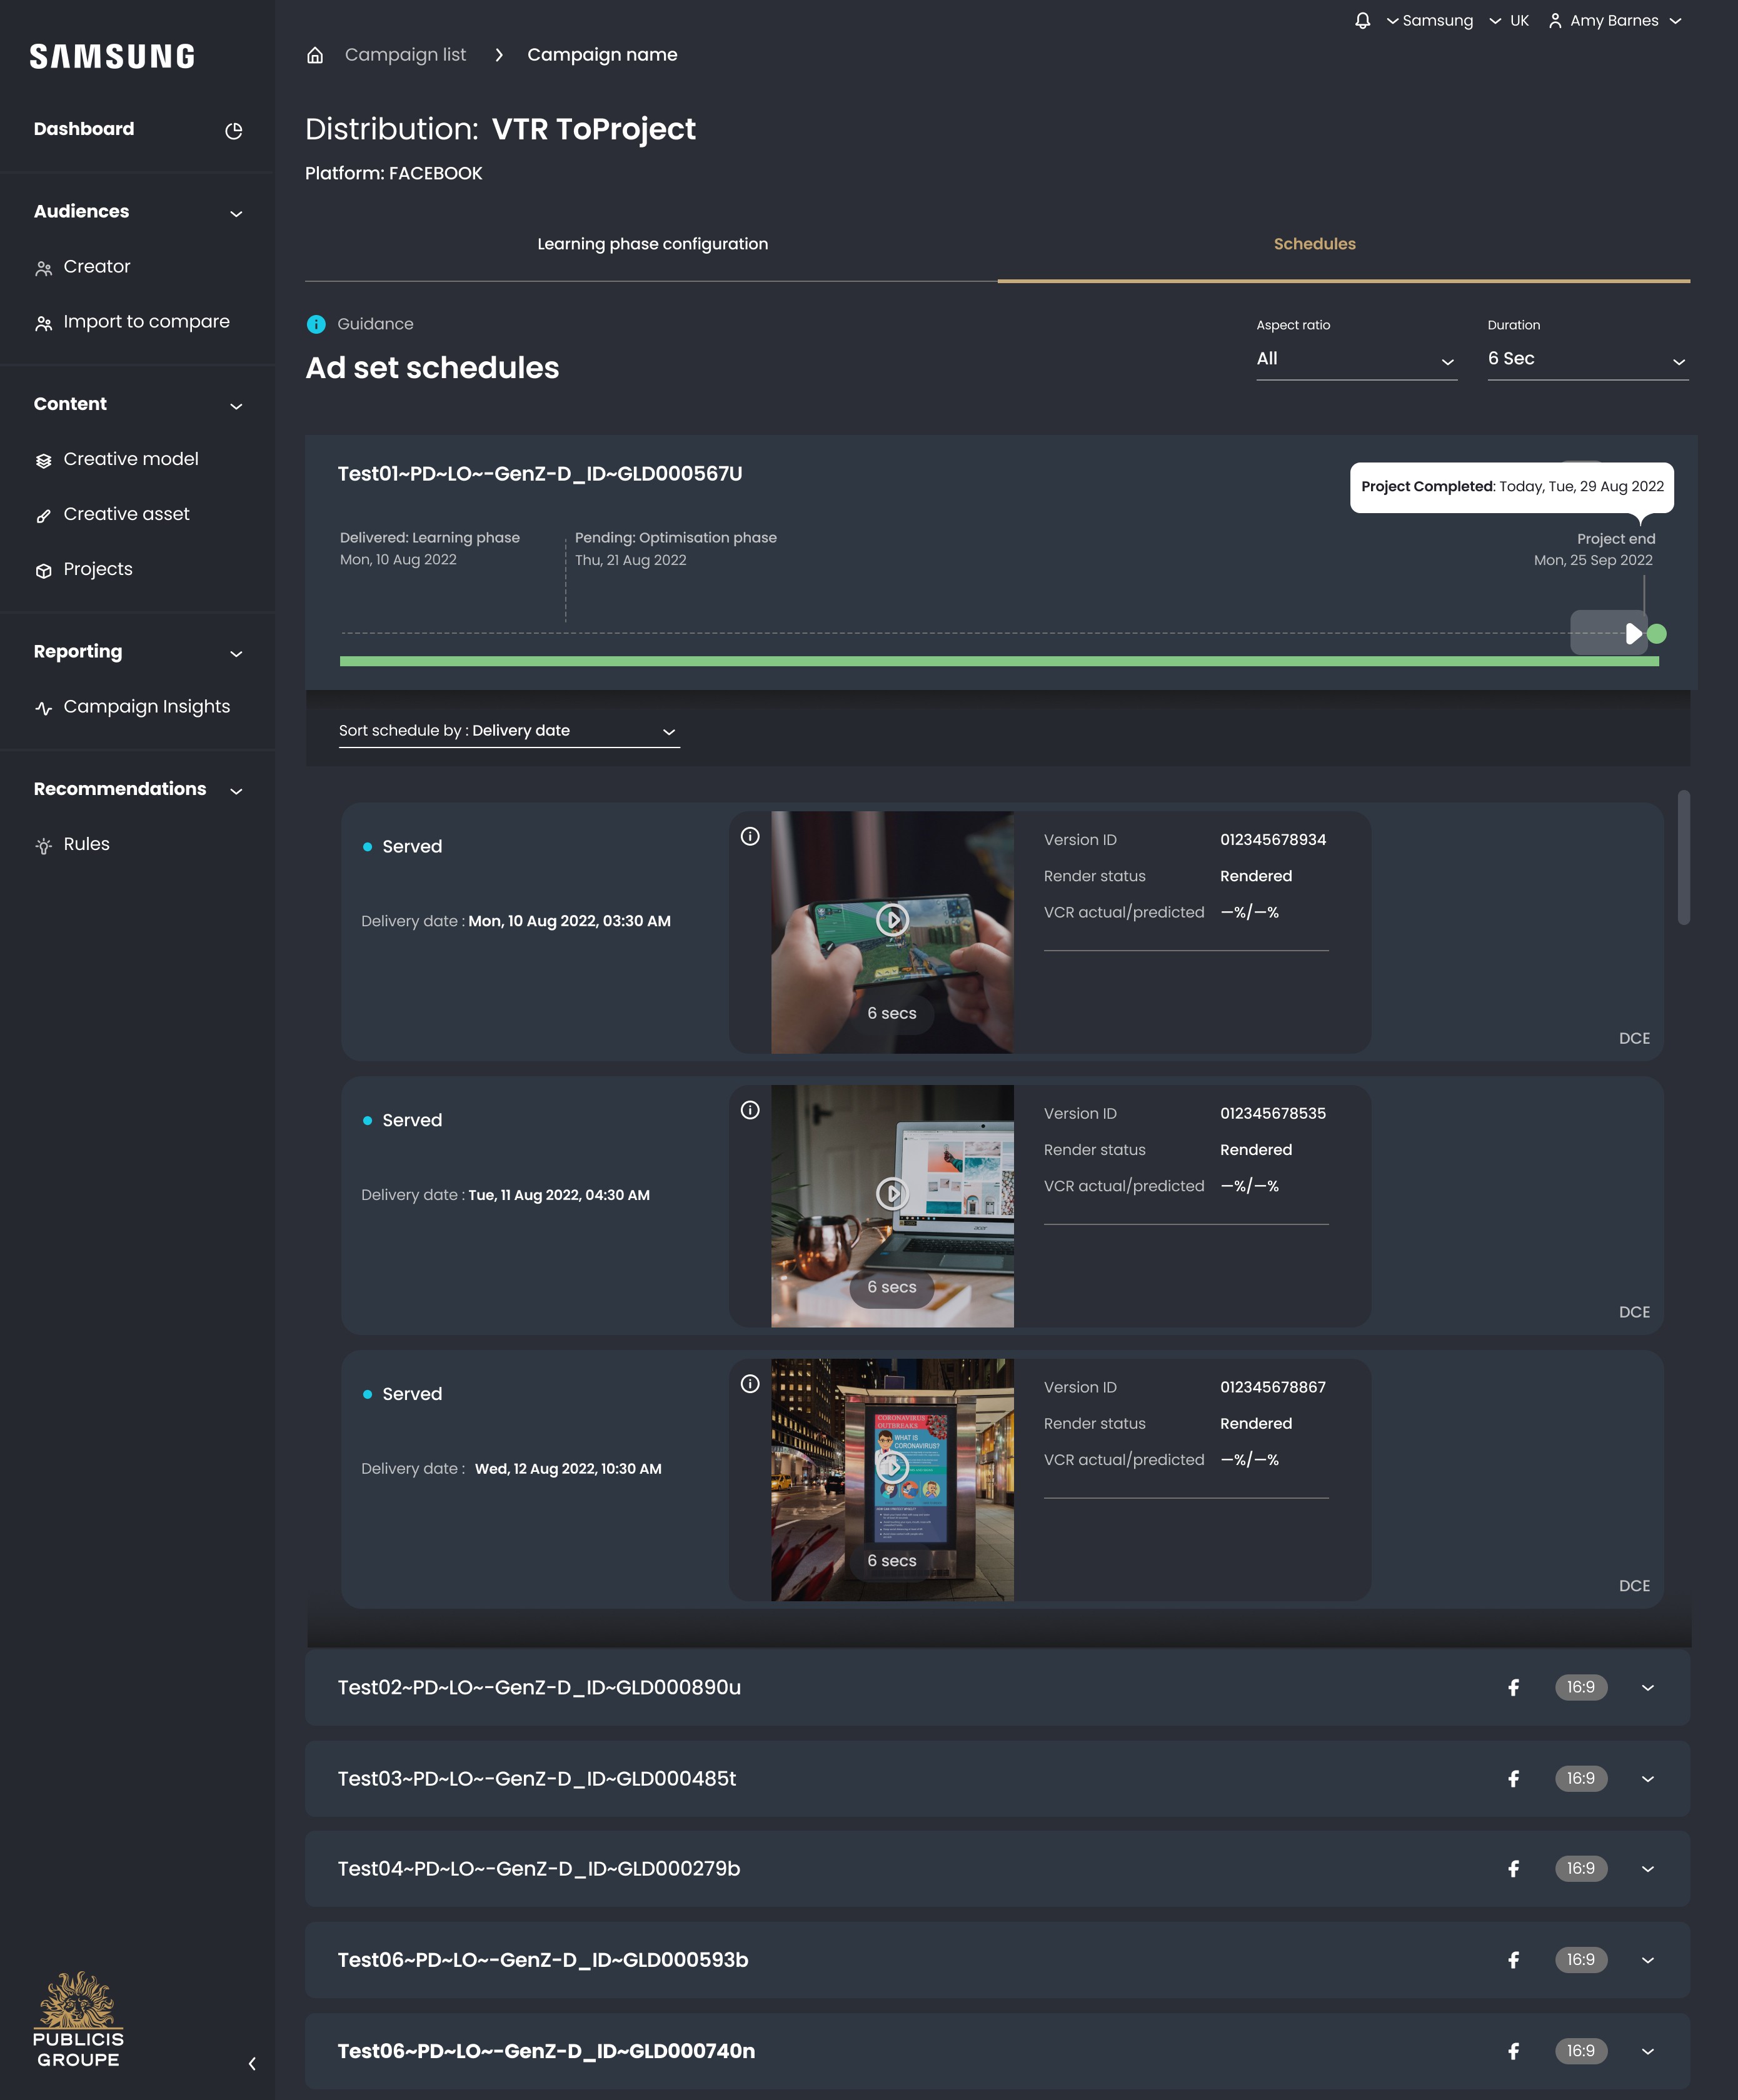
Task: Collapse sidebar with the left arrow icon
Action: 252,2063
